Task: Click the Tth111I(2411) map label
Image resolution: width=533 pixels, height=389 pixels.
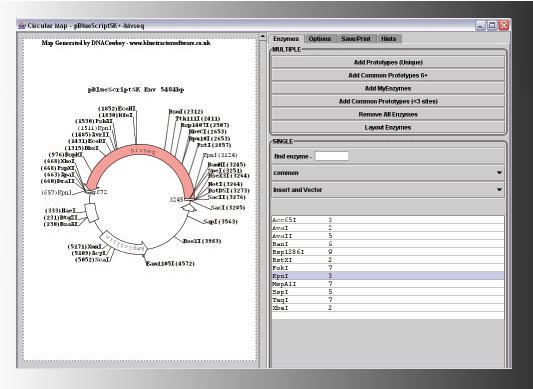Action: coord(198,118)
